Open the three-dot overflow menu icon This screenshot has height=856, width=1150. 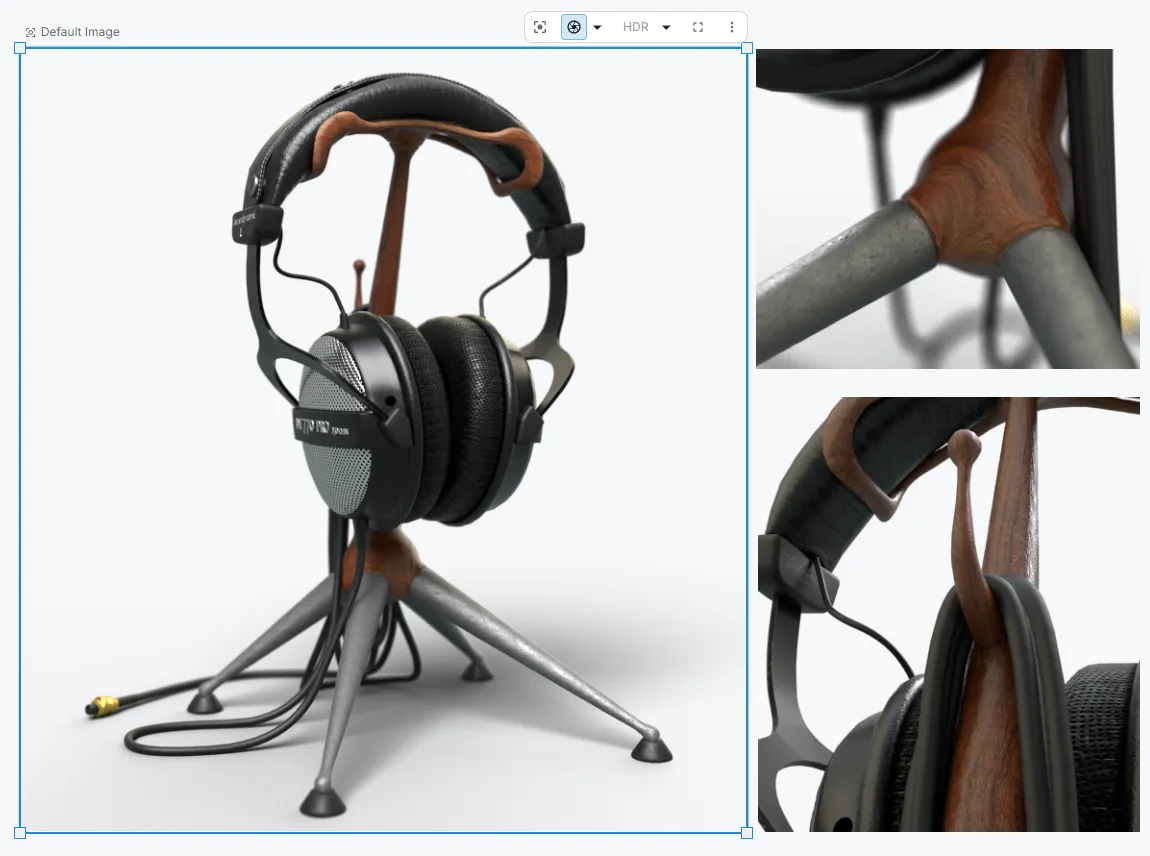[732, 27]
